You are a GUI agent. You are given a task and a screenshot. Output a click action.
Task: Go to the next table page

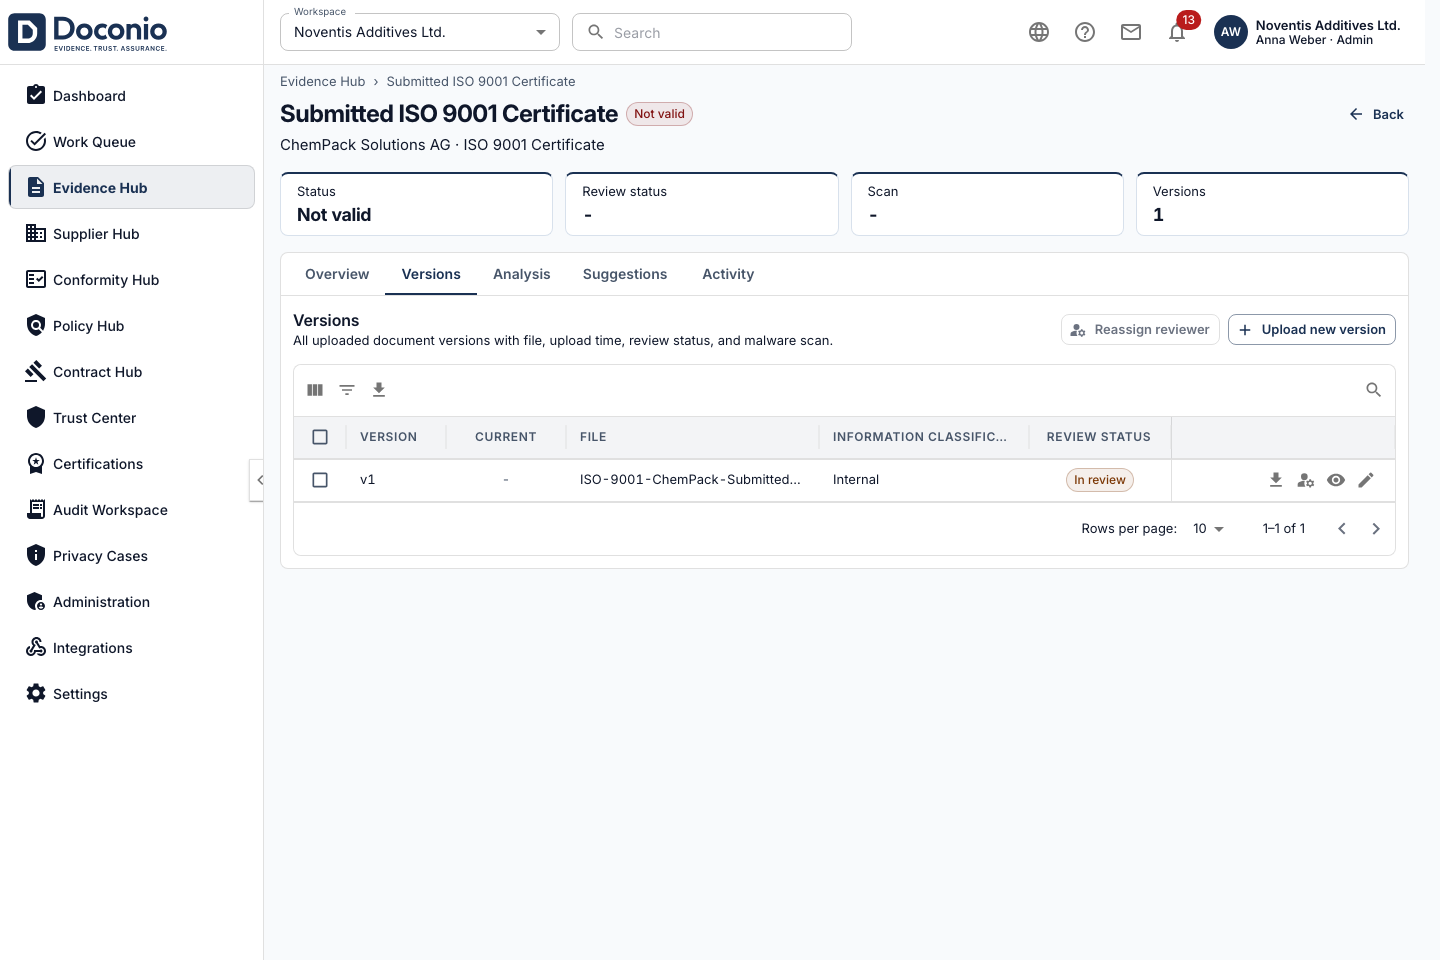point(1376,529)
